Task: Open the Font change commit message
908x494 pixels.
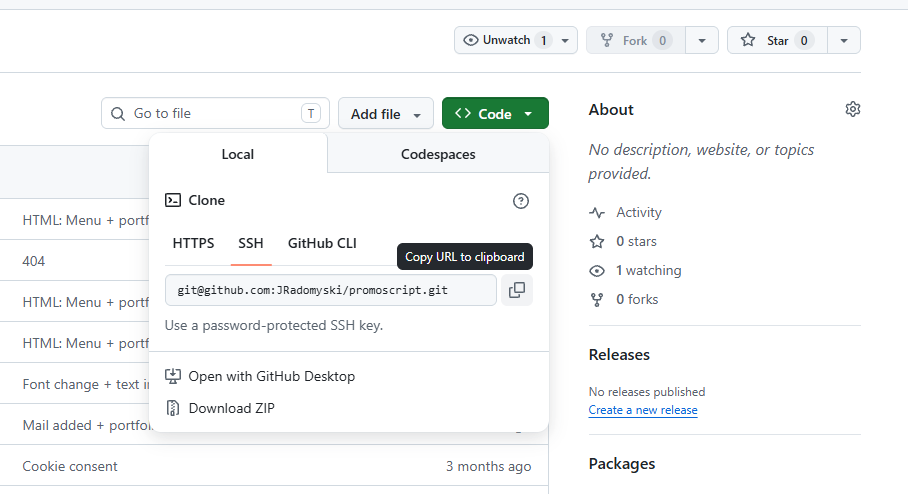Action: pyautogui.click(x=86, y=385)
